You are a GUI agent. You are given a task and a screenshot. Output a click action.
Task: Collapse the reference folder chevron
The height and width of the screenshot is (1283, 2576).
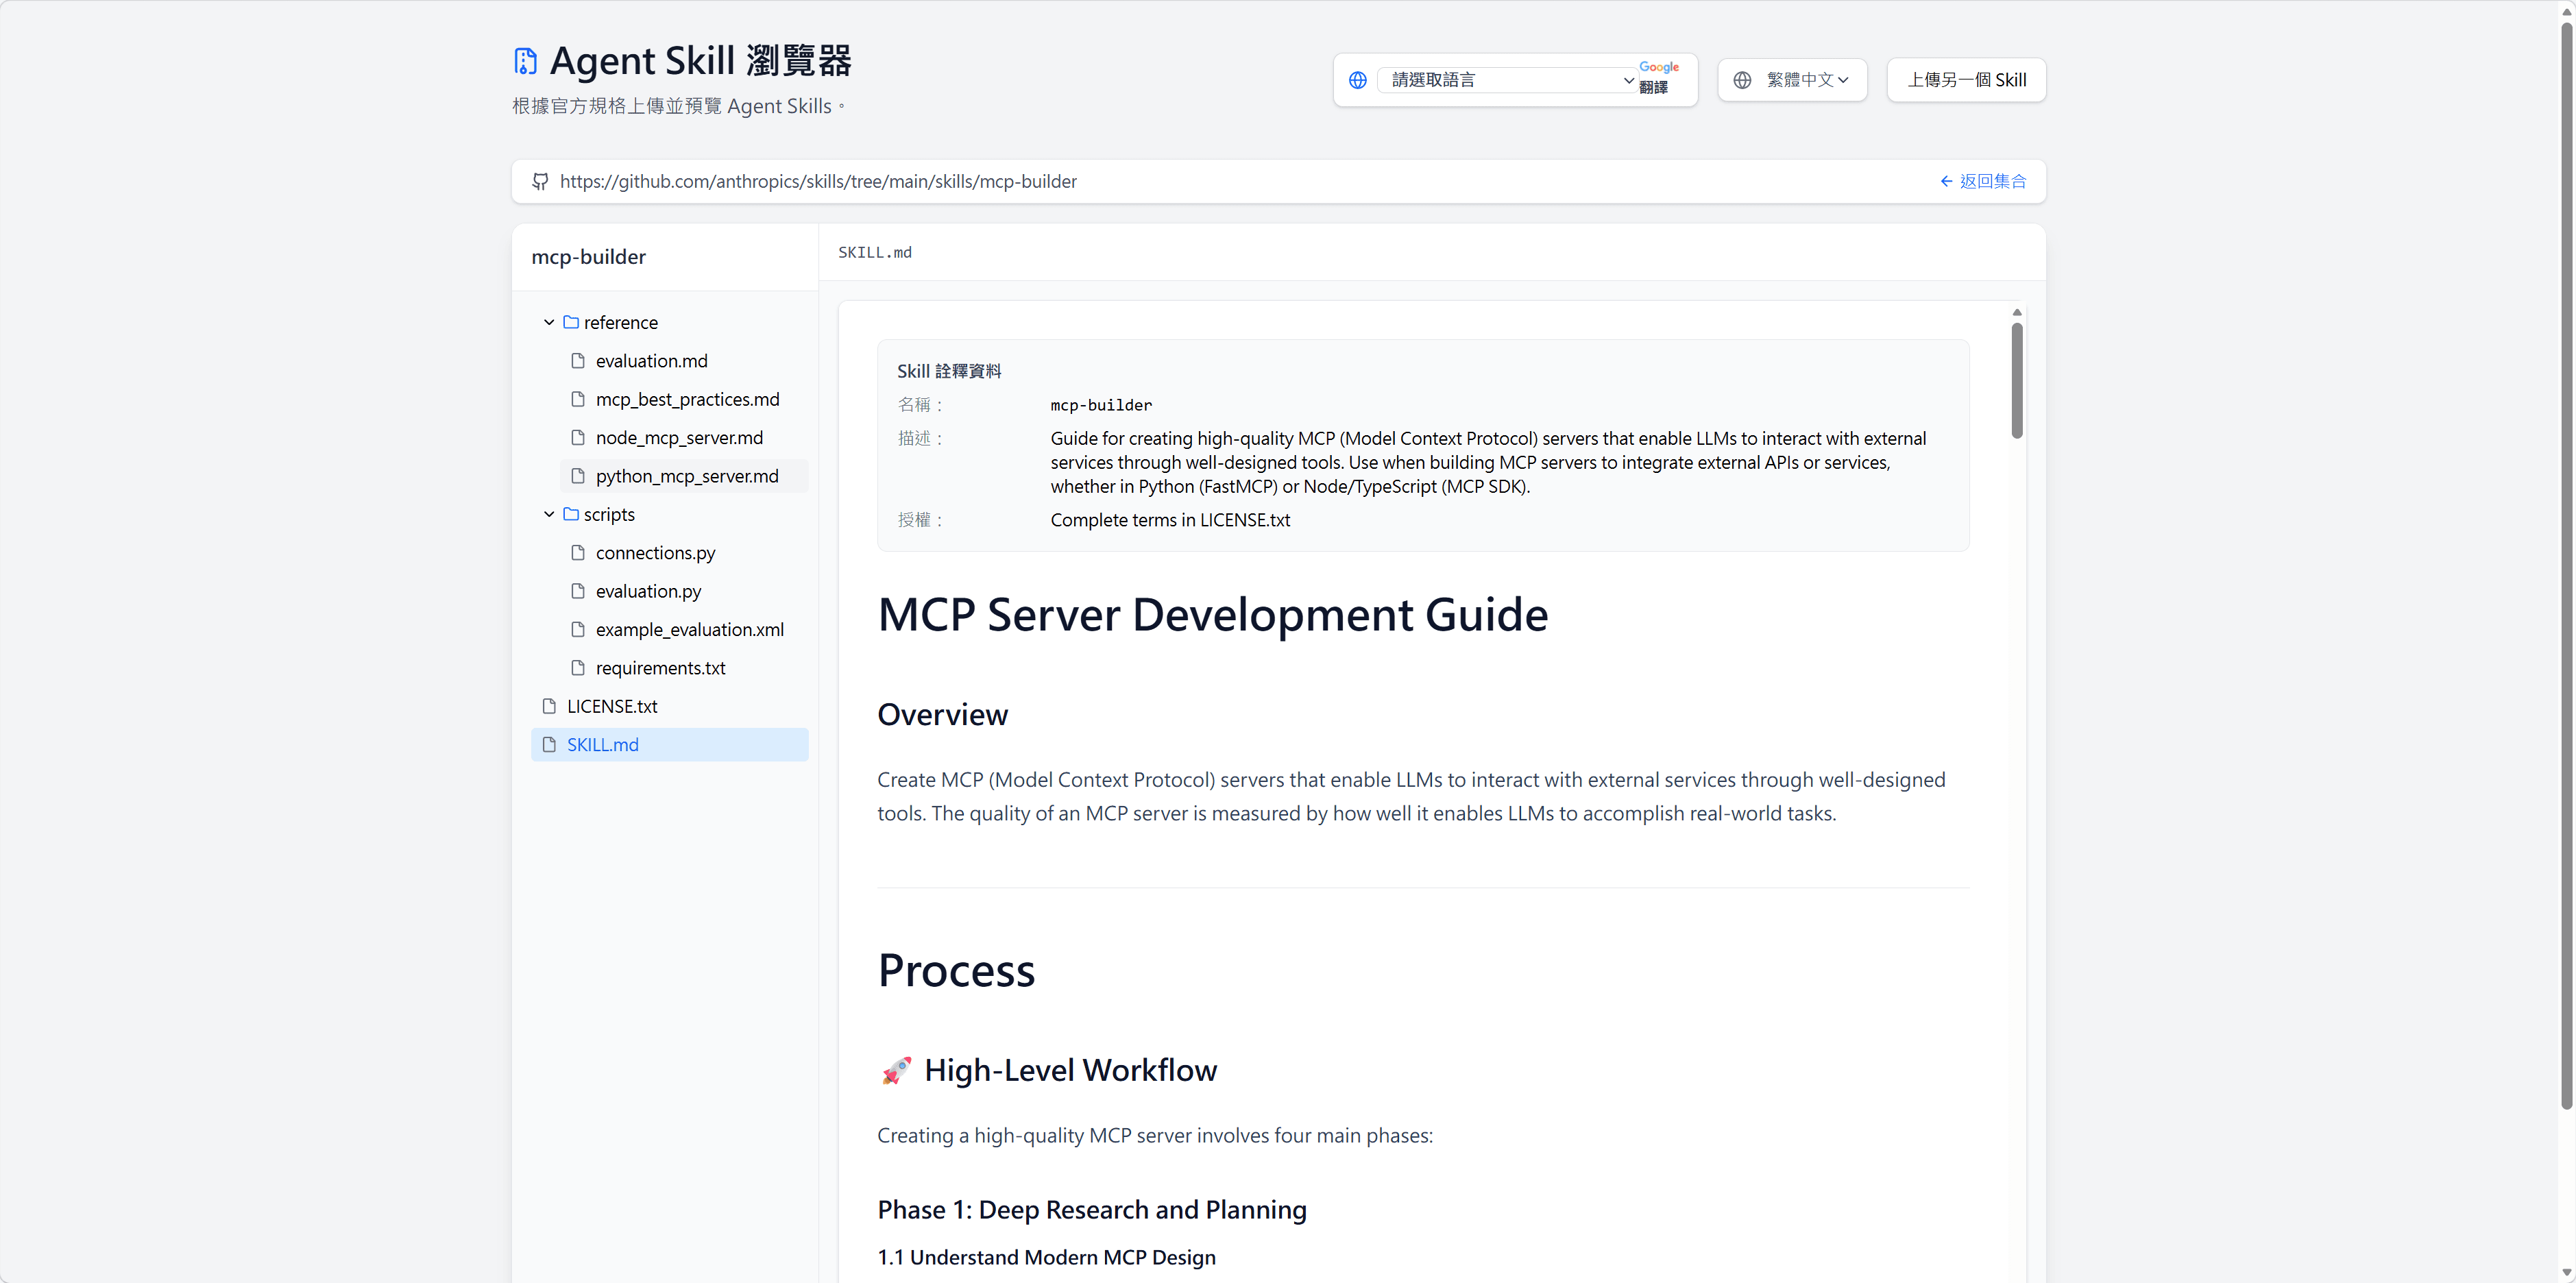click(x=549, y=322)
